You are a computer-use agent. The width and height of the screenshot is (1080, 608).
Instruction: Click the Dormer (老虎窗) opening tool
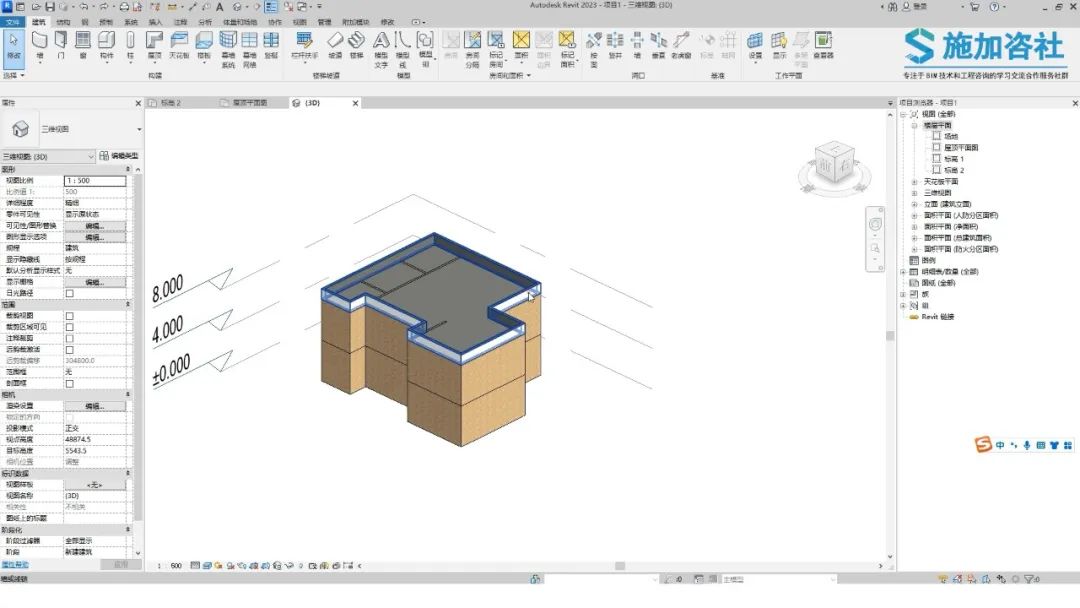(681, 45)
